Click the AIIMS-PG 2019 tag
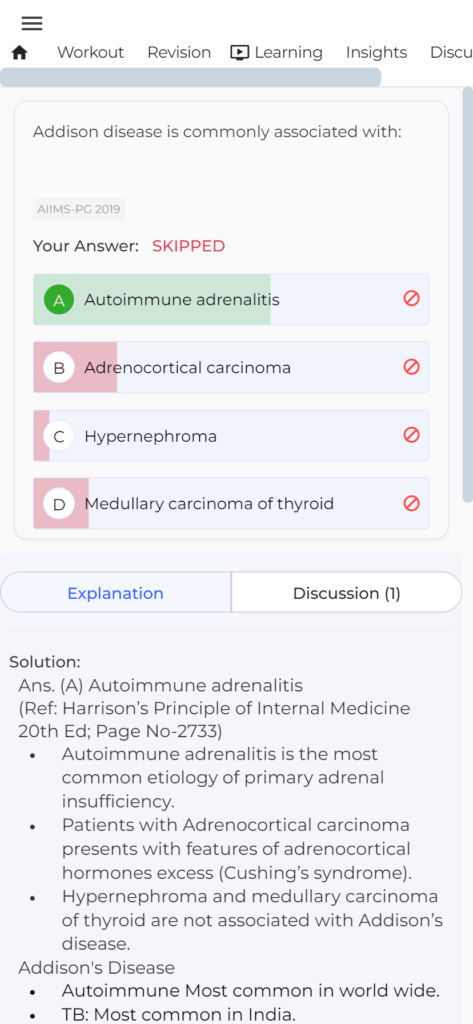The width and height of the screenshot is (473, 1024). (79, 210)
